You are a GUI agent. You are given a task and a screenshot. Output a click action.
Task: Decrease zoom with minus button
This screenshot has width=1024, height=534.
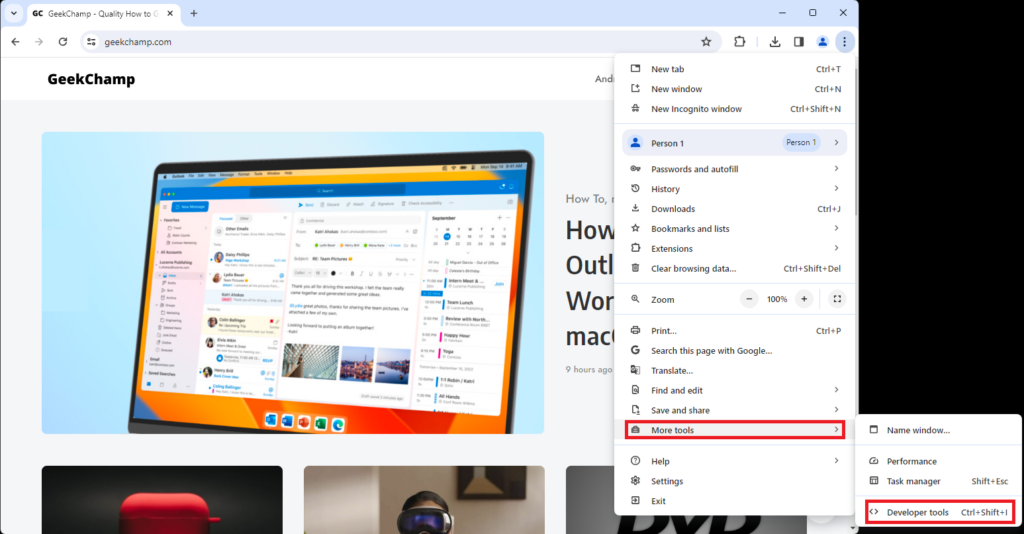749,299
